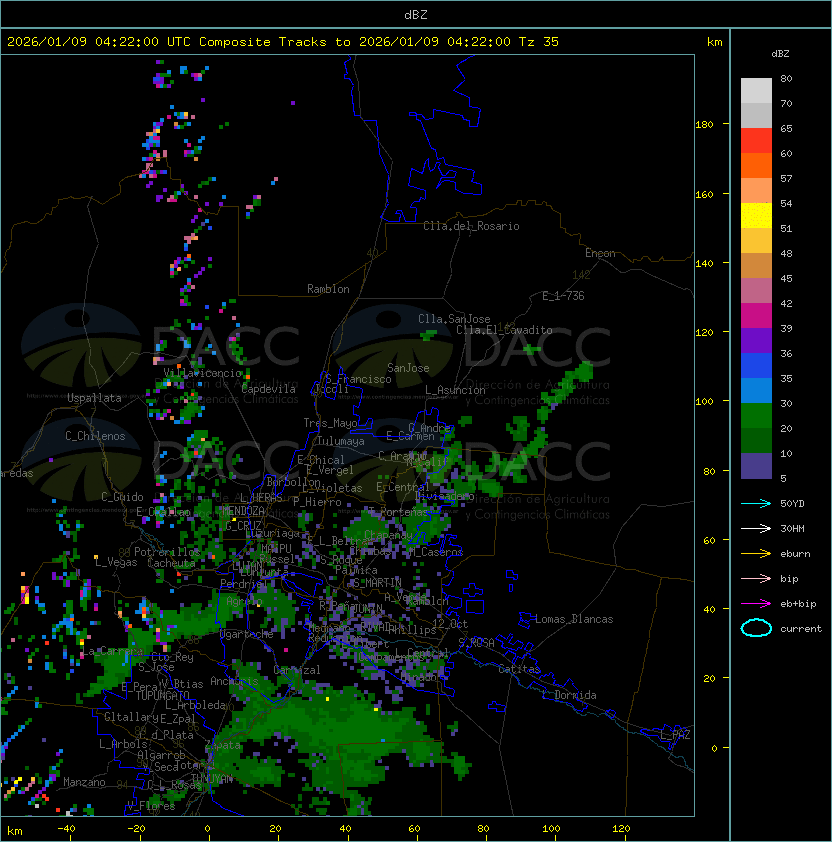Click the 'current' legend label

coord(801,629)
